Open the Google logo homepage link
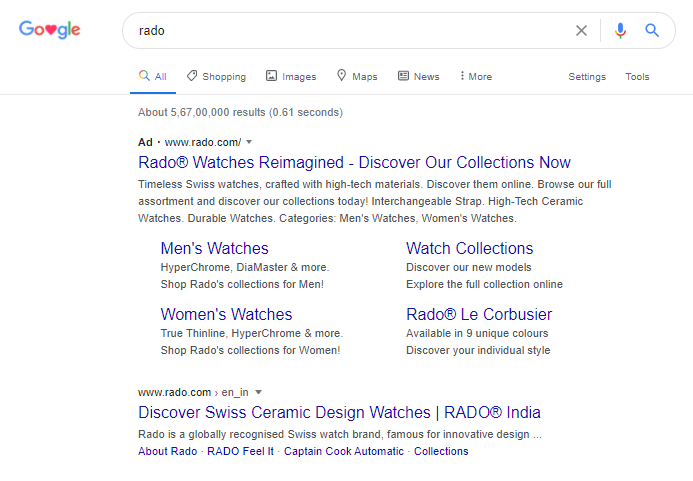Screen dimensions: 693x481 click(50, 30)
